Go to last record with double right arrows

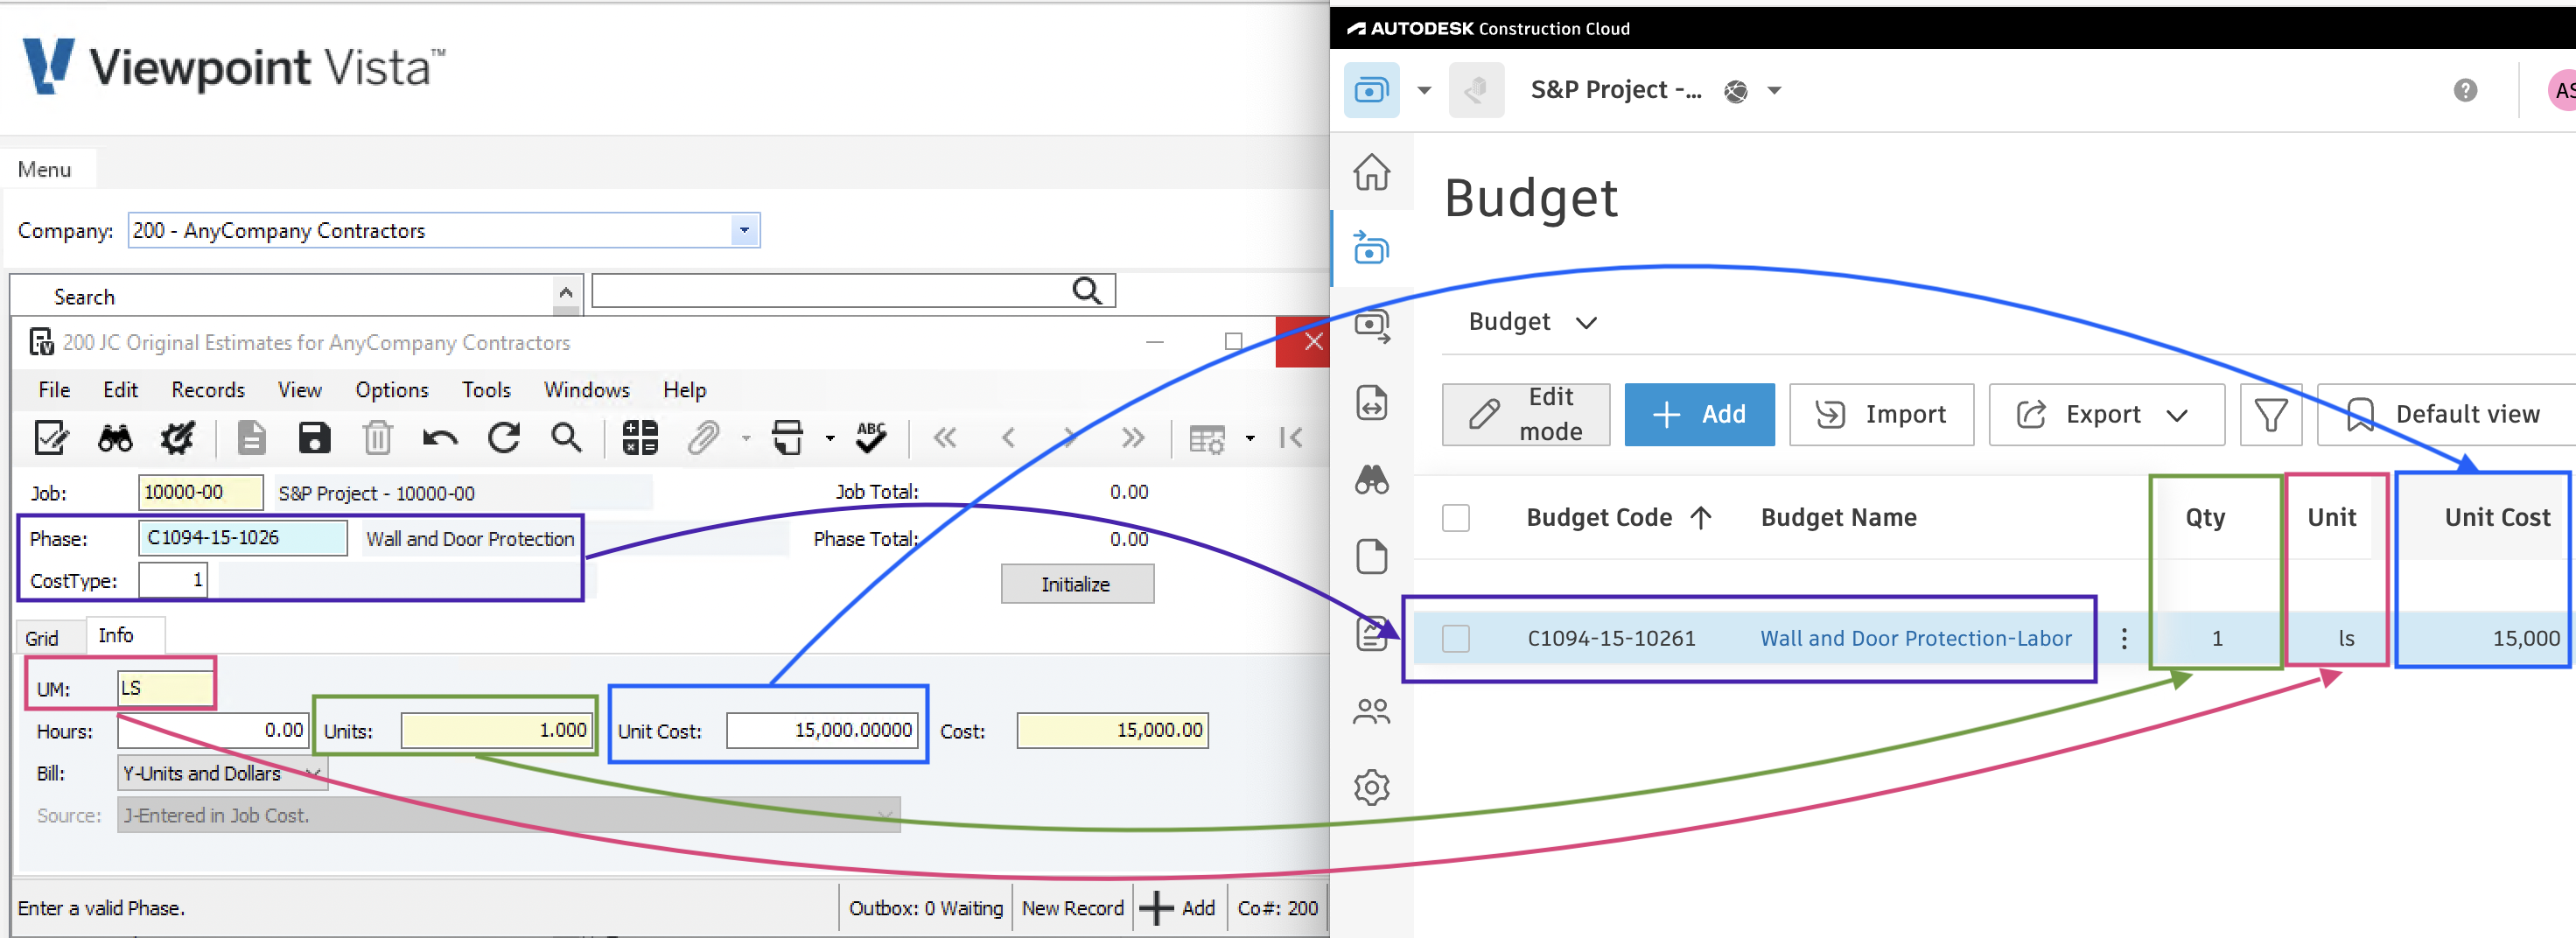[1133, 438]
